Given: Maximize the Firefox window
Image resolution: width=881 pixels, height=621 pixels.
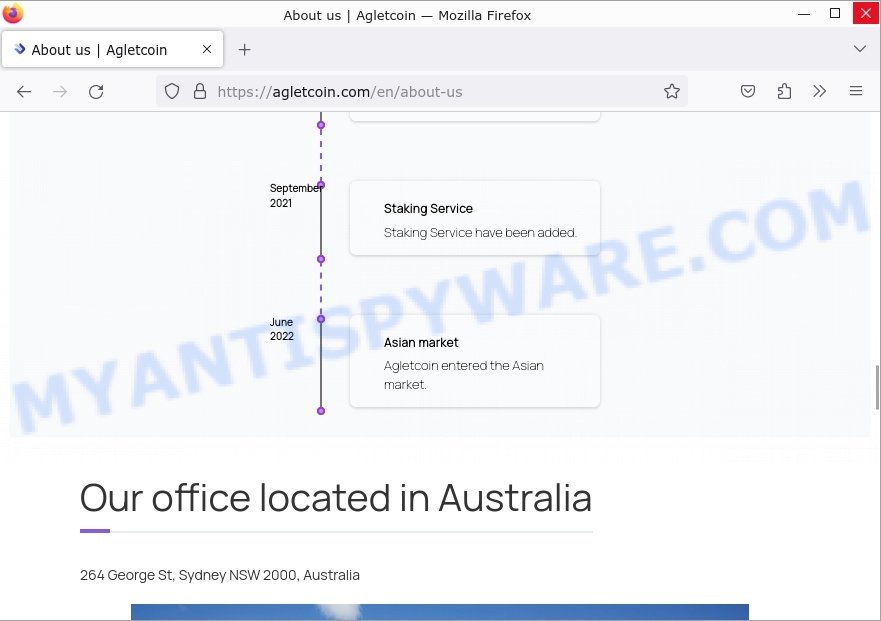Looking at the screenshot, I should 835,13.
